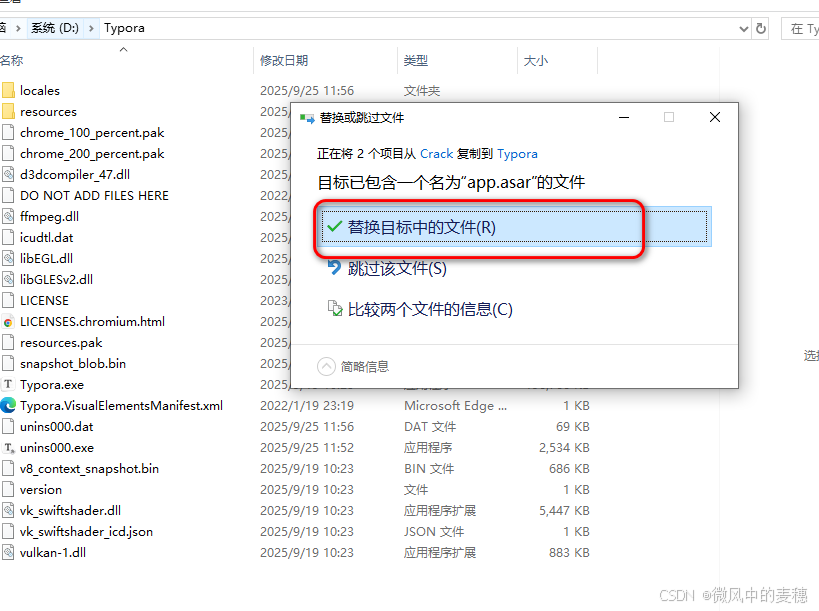Click the compare files document icon
819x611 pixels.
(x=334, y=308)
